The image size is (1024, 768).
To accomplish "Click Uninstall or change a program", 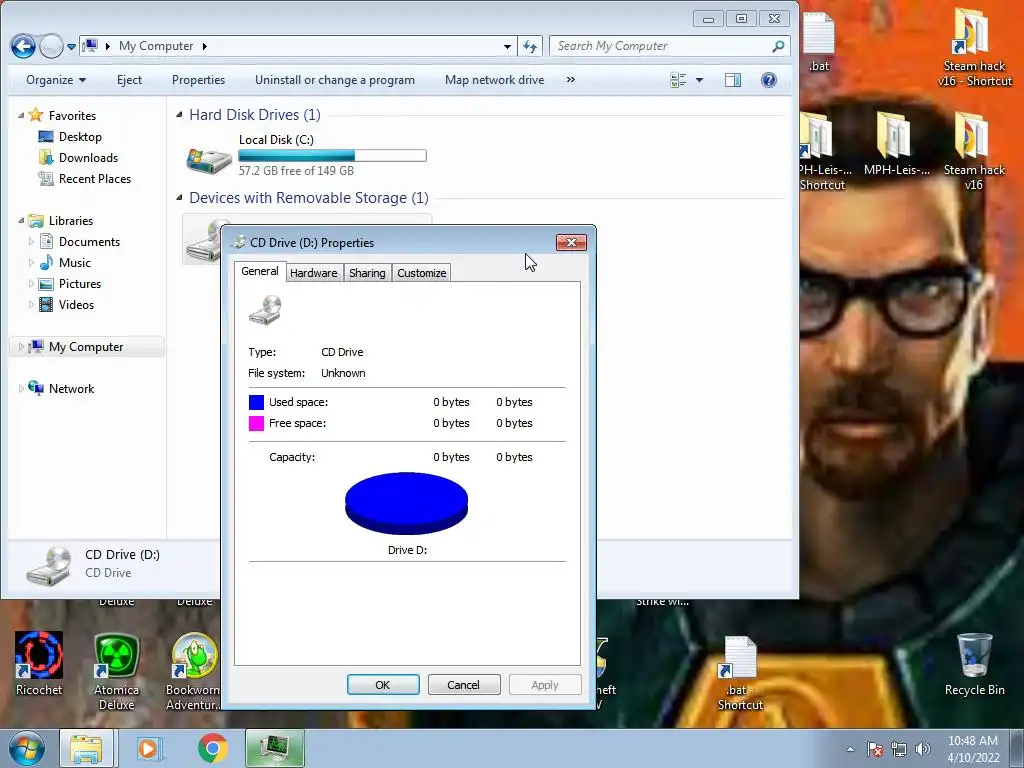I will [x=335, y=80].
